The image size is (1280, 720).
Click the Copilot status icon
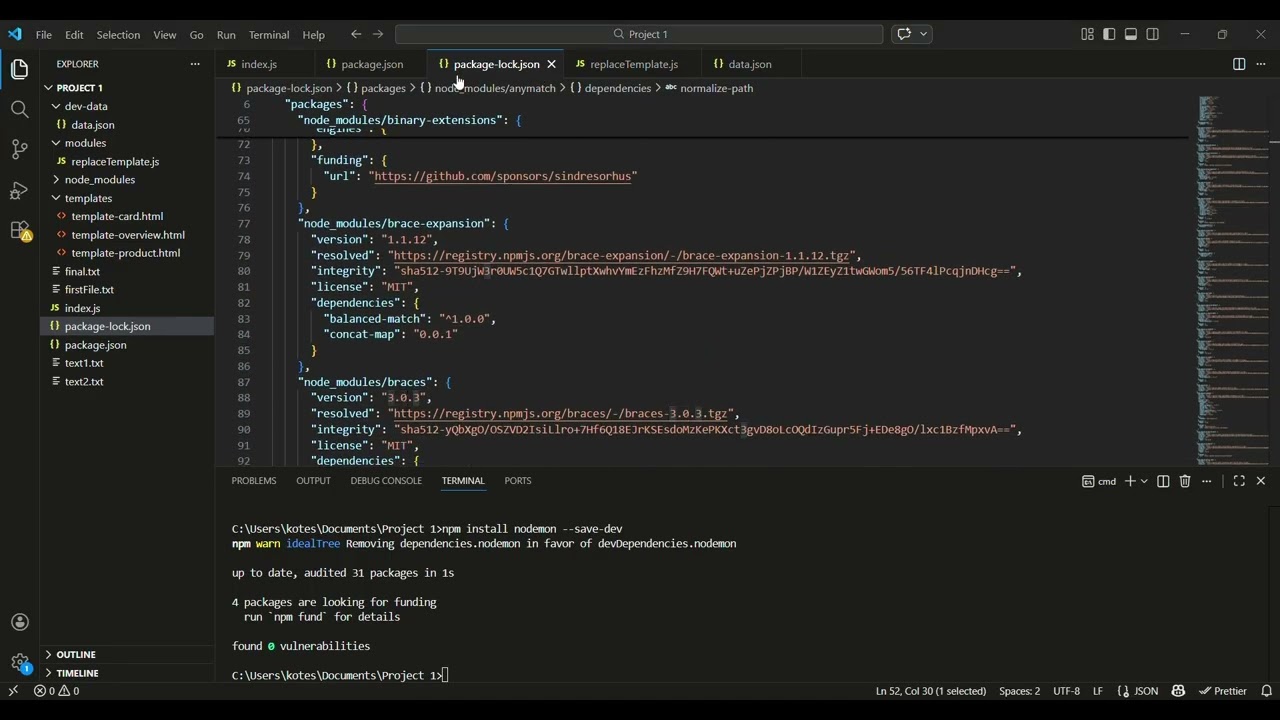click(x=1178, y=691)
